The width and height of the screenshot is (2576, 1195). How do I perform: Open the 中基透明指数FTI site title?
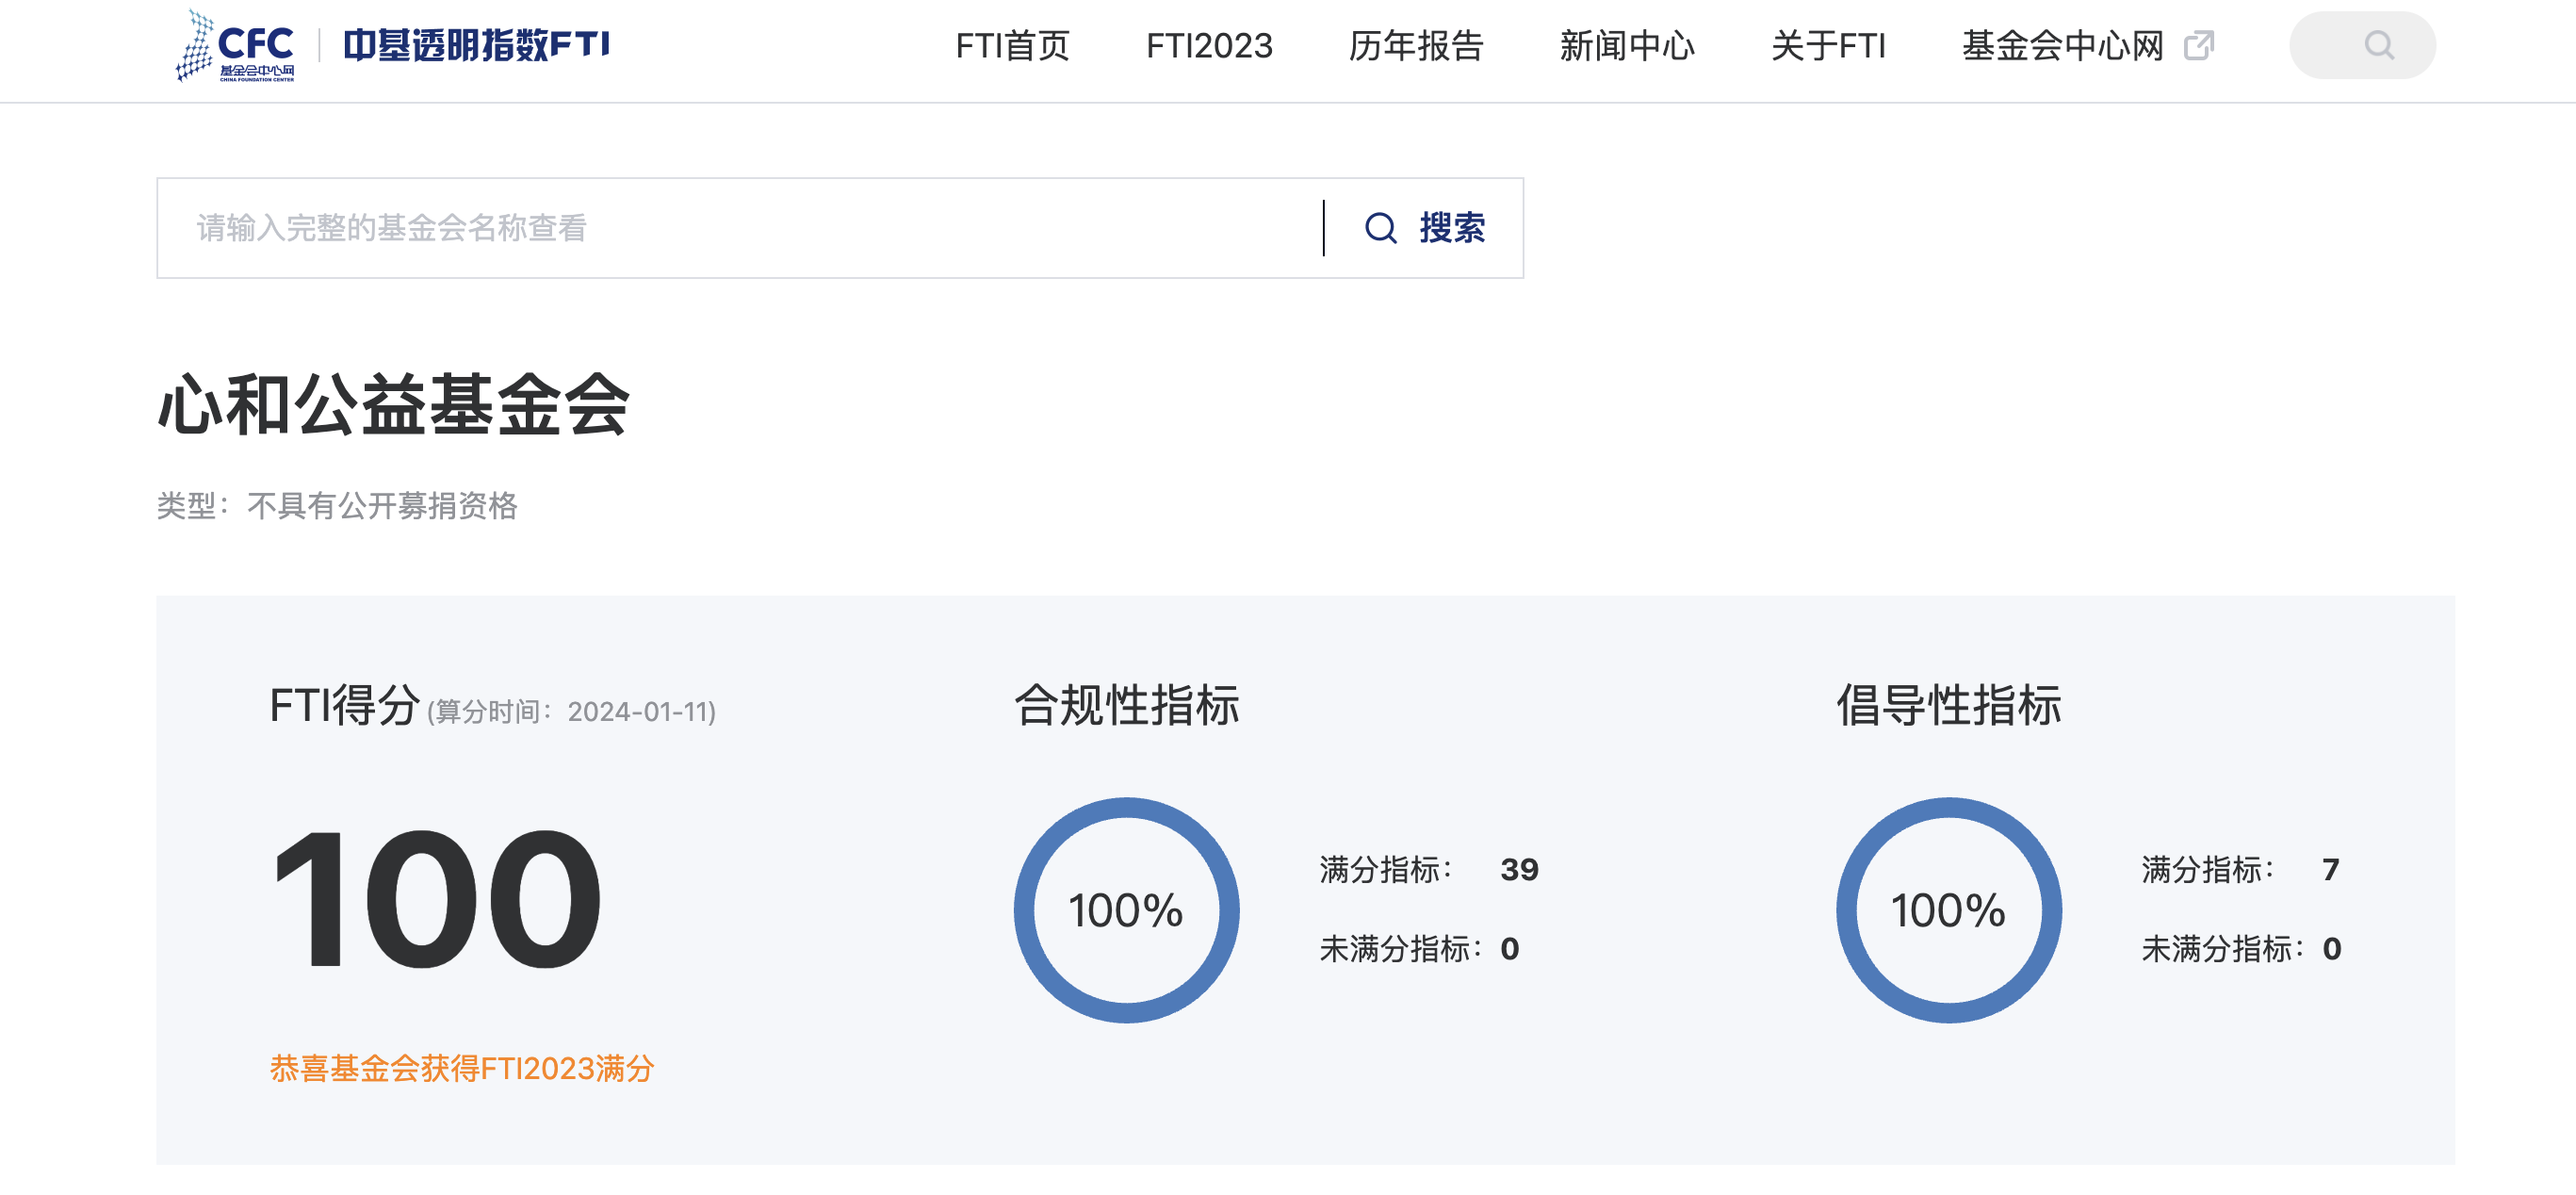[476, 46]
